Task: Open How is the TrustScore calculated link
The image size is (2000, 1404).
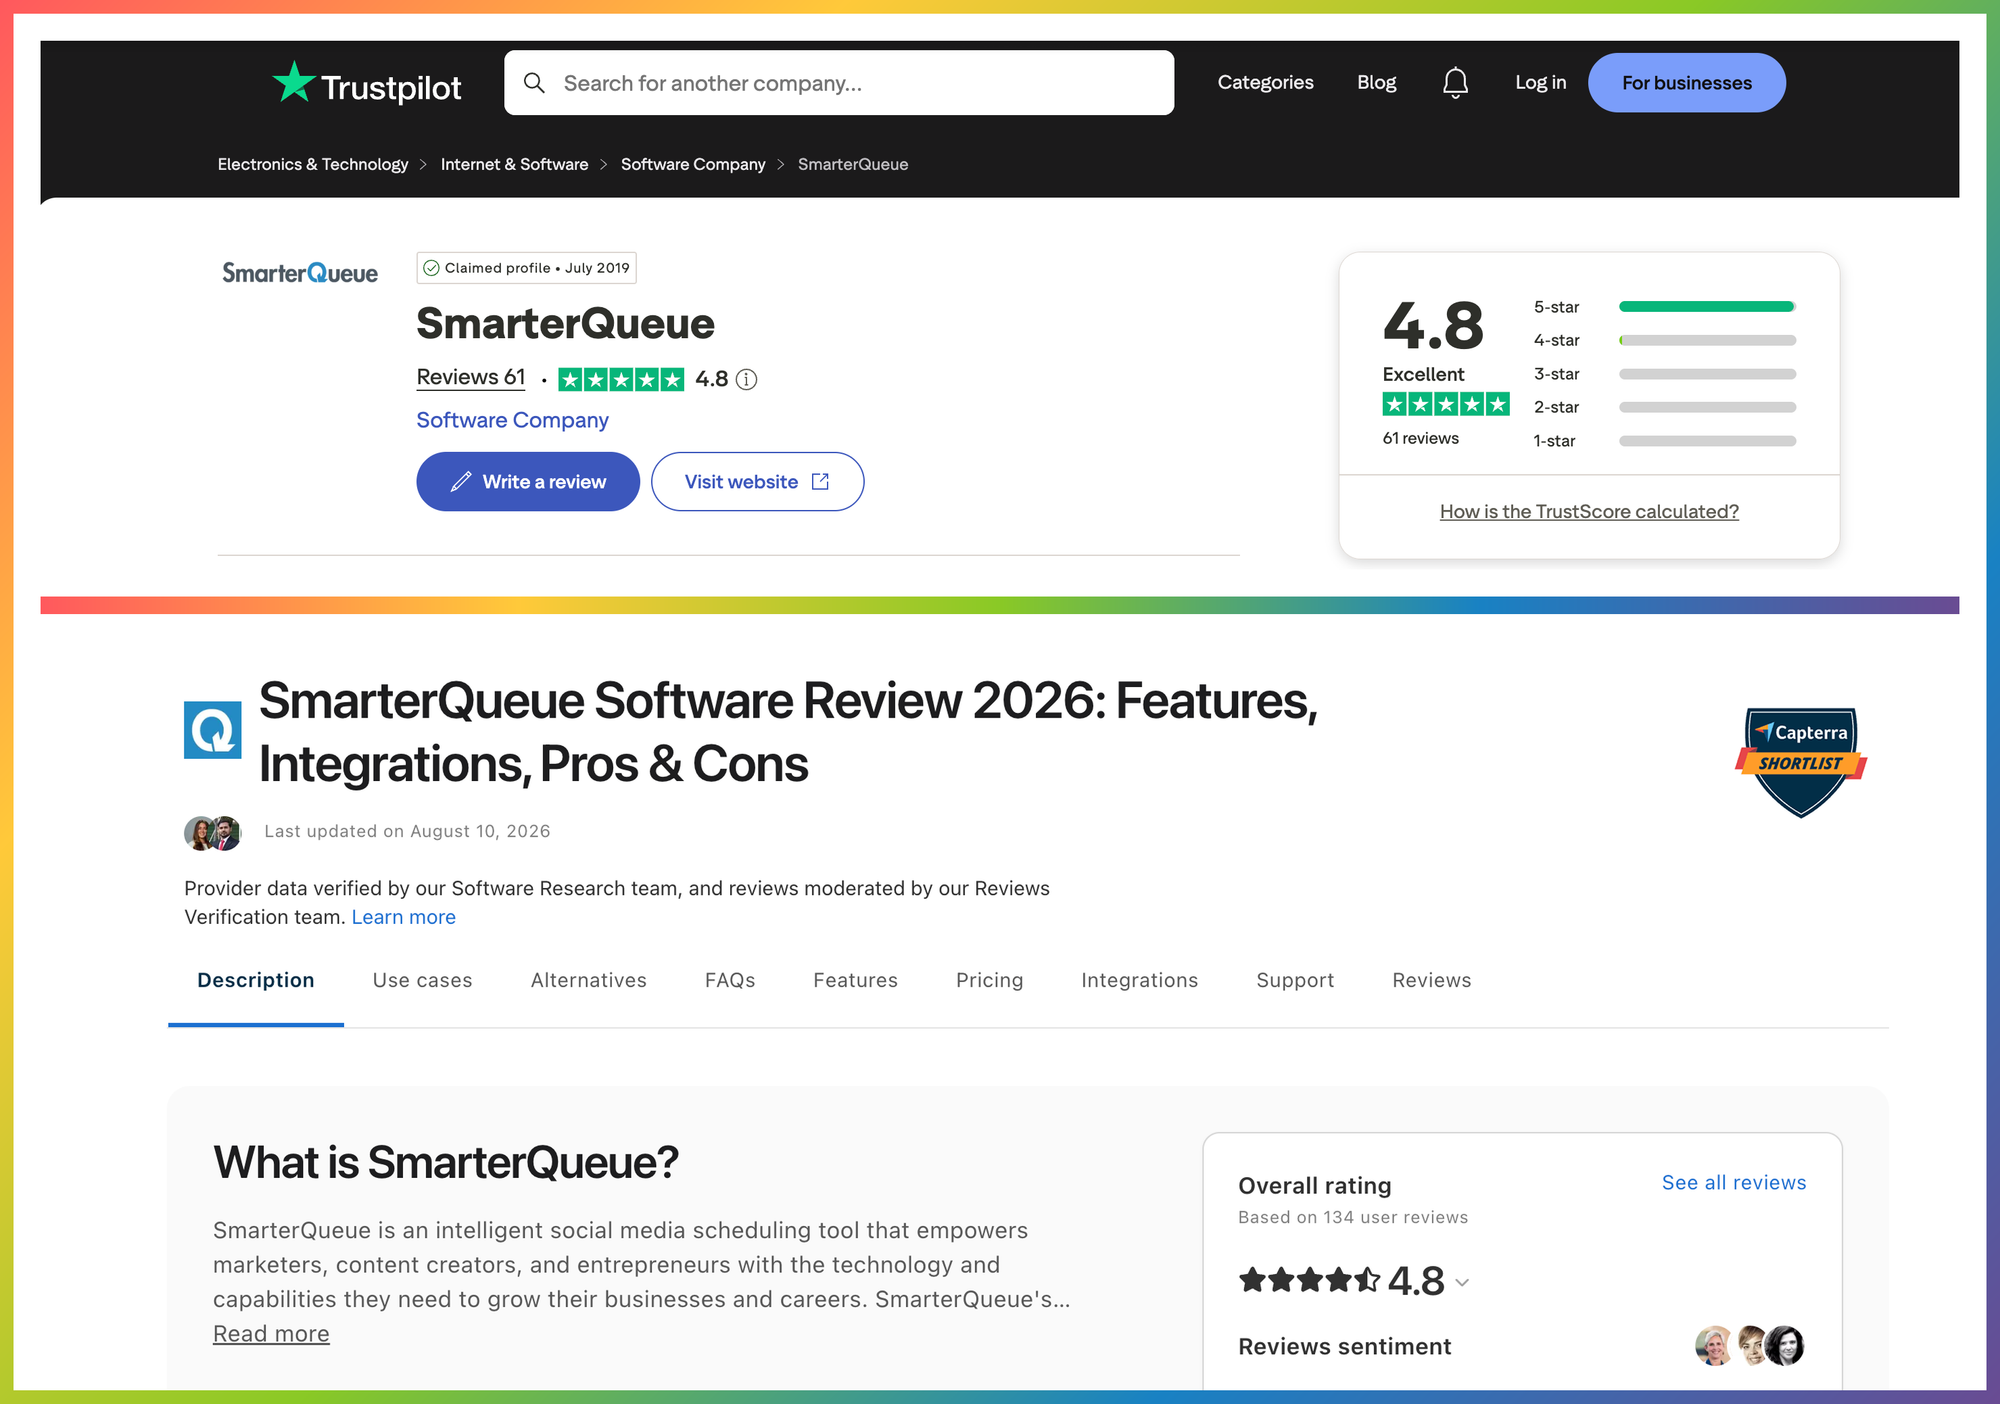Action: (1589, 512)
